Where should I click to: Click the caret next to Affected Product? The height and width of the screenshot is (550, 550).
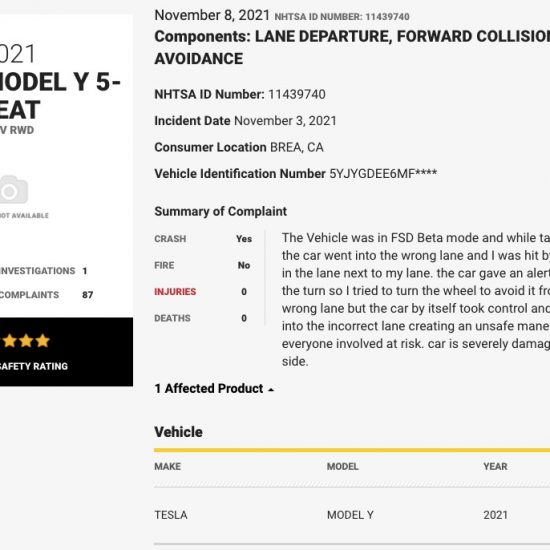point(271,390)
